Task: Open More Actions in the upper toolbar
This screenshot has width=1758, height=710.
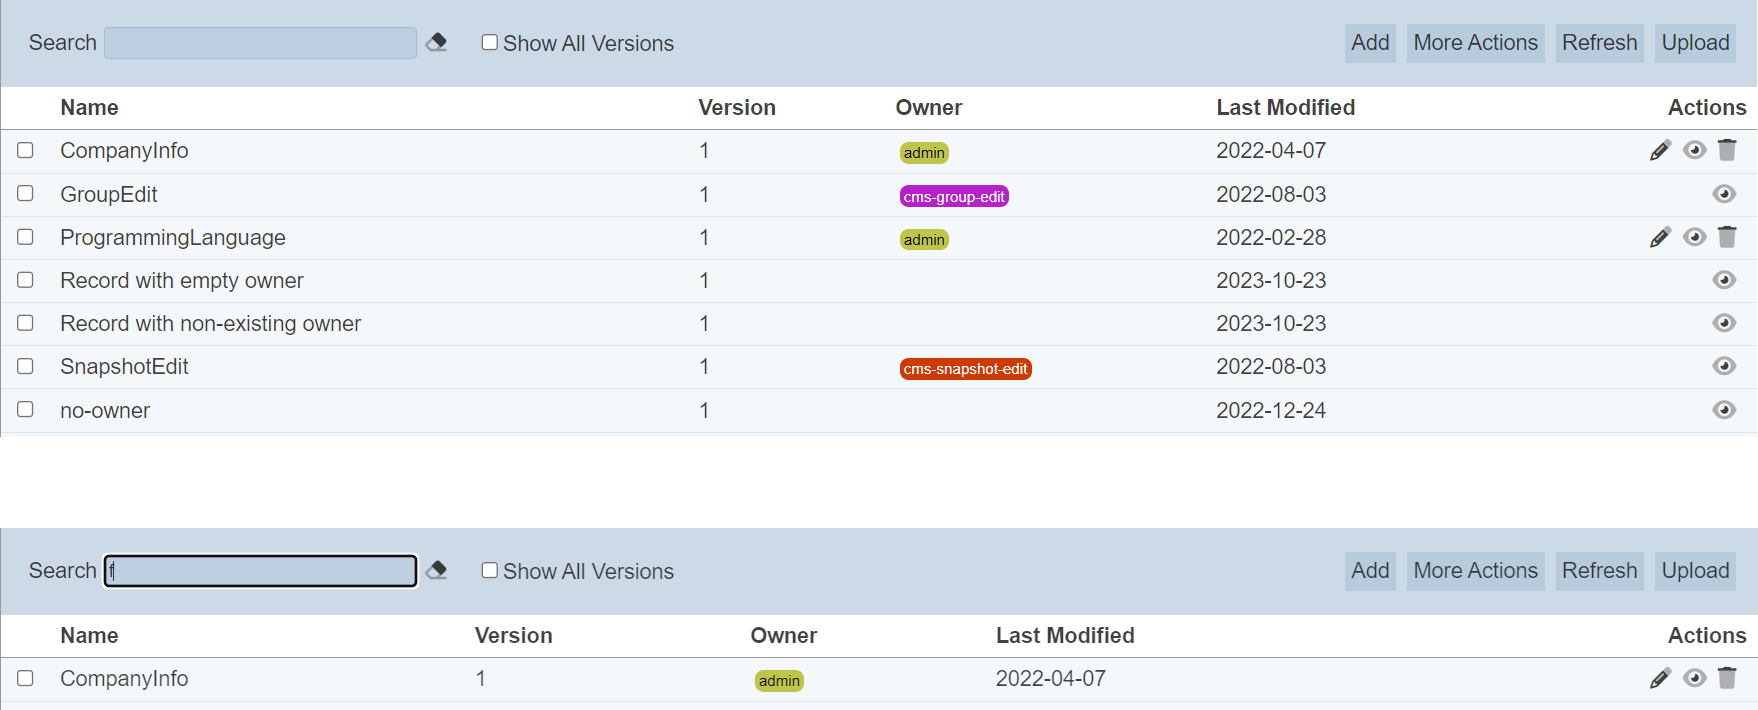Action: 1475,43
